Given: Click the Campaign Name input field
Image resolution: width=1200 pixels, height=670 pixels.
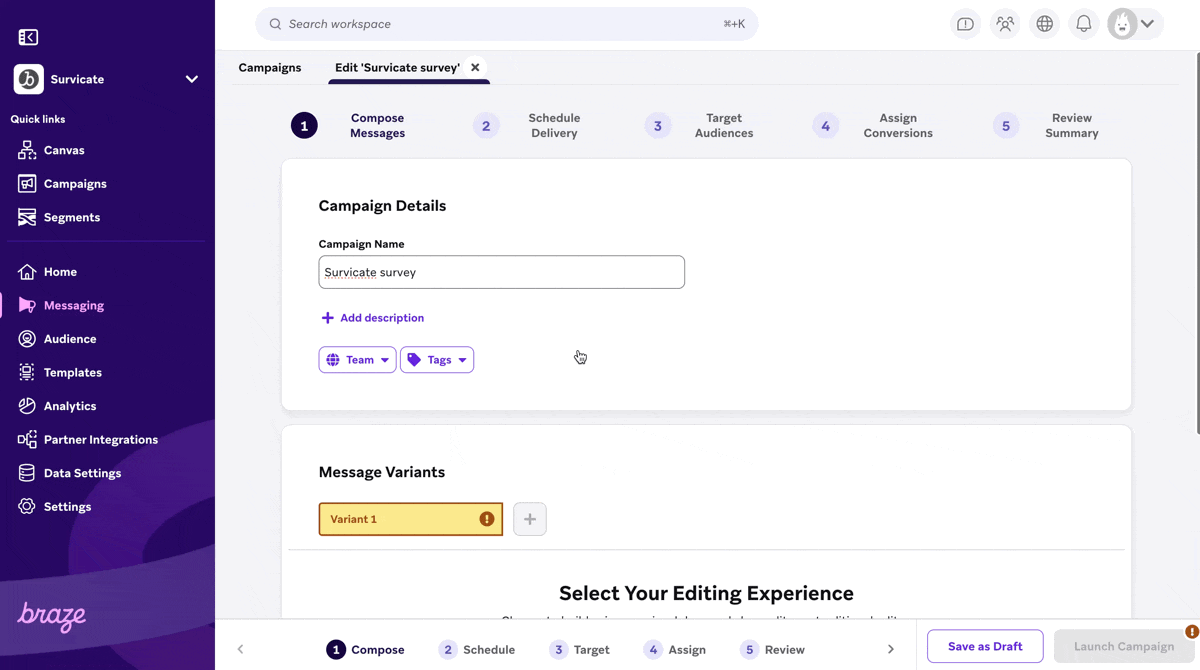Looking at the screenshot, I should [501, 271].
